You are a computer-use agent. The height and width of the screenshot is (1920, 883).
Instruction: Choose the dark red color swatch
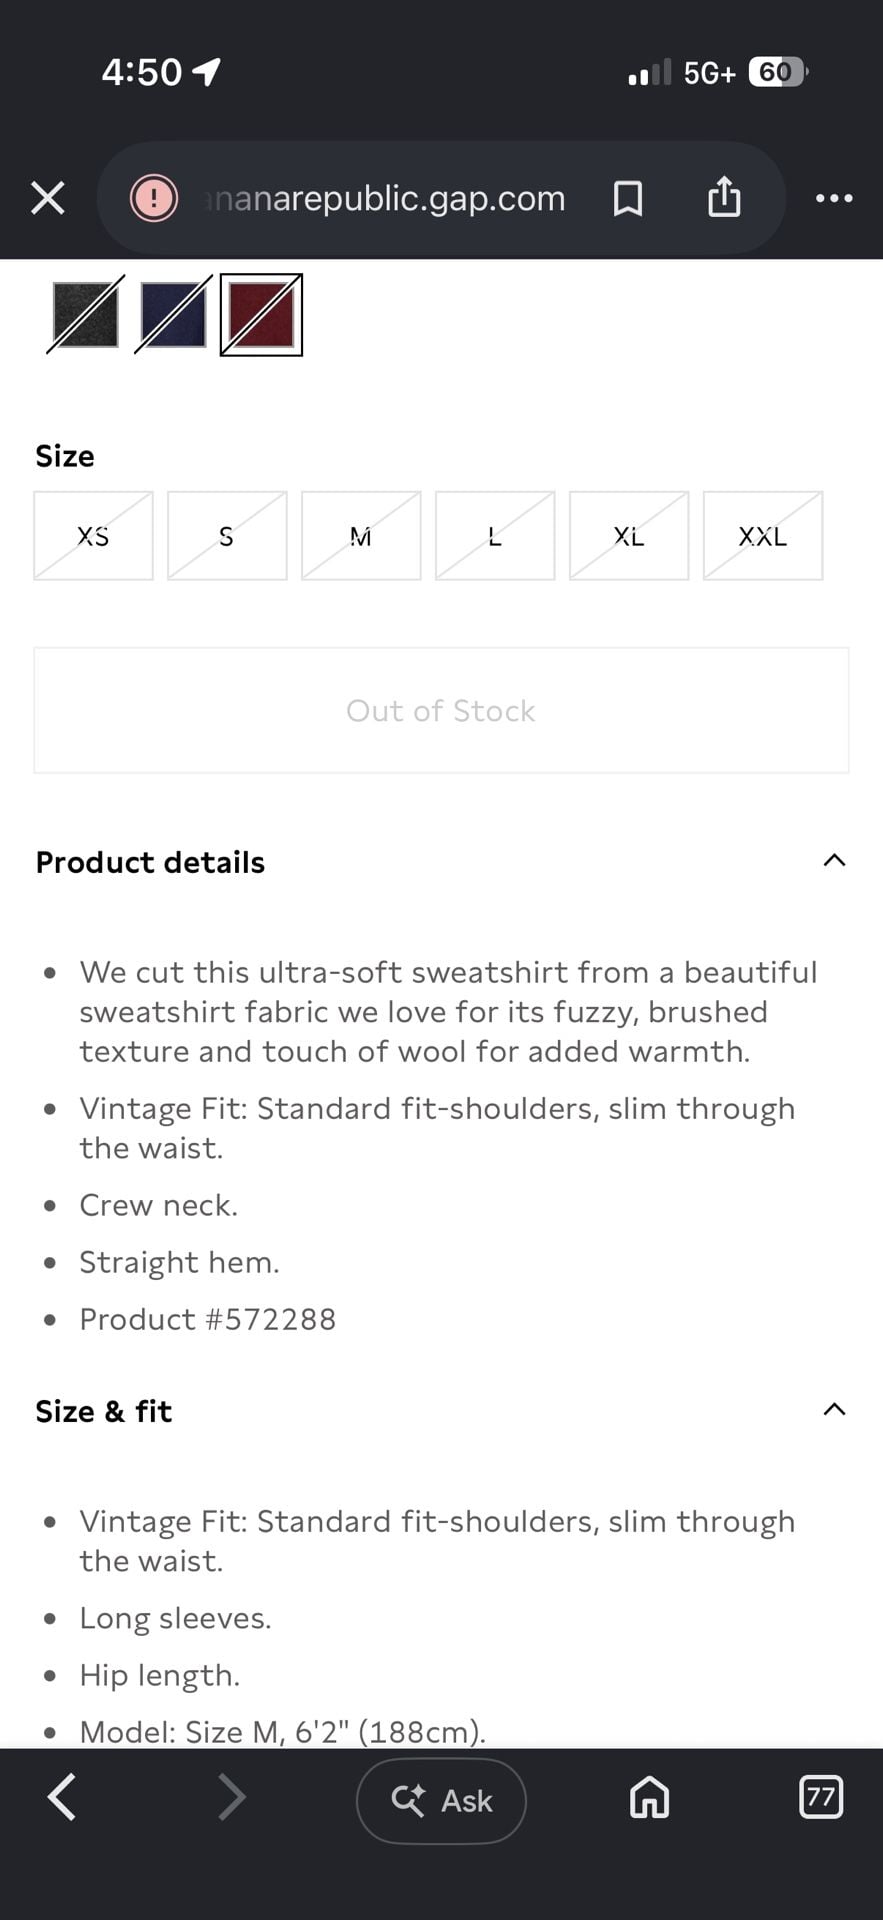(261, 315)
